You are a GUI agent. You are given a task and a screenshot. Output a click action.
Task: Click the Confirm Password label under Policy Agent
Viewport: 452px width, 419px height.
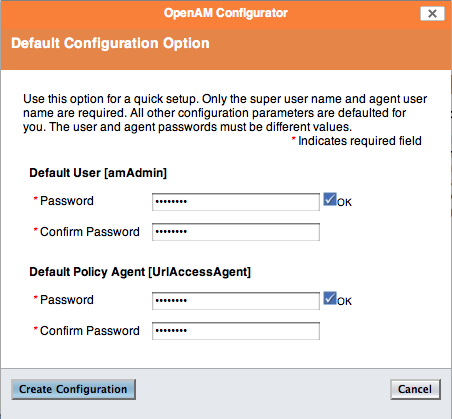tap(90, 331)
